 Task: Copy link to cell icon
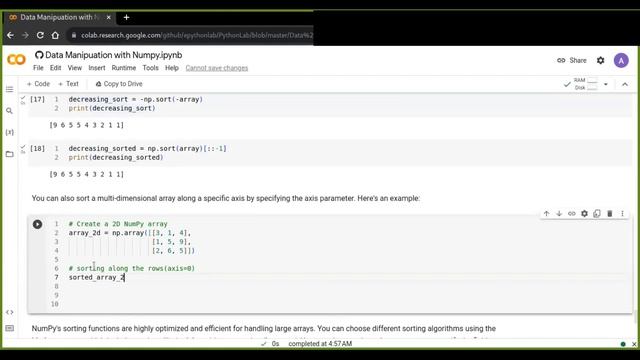572,213
